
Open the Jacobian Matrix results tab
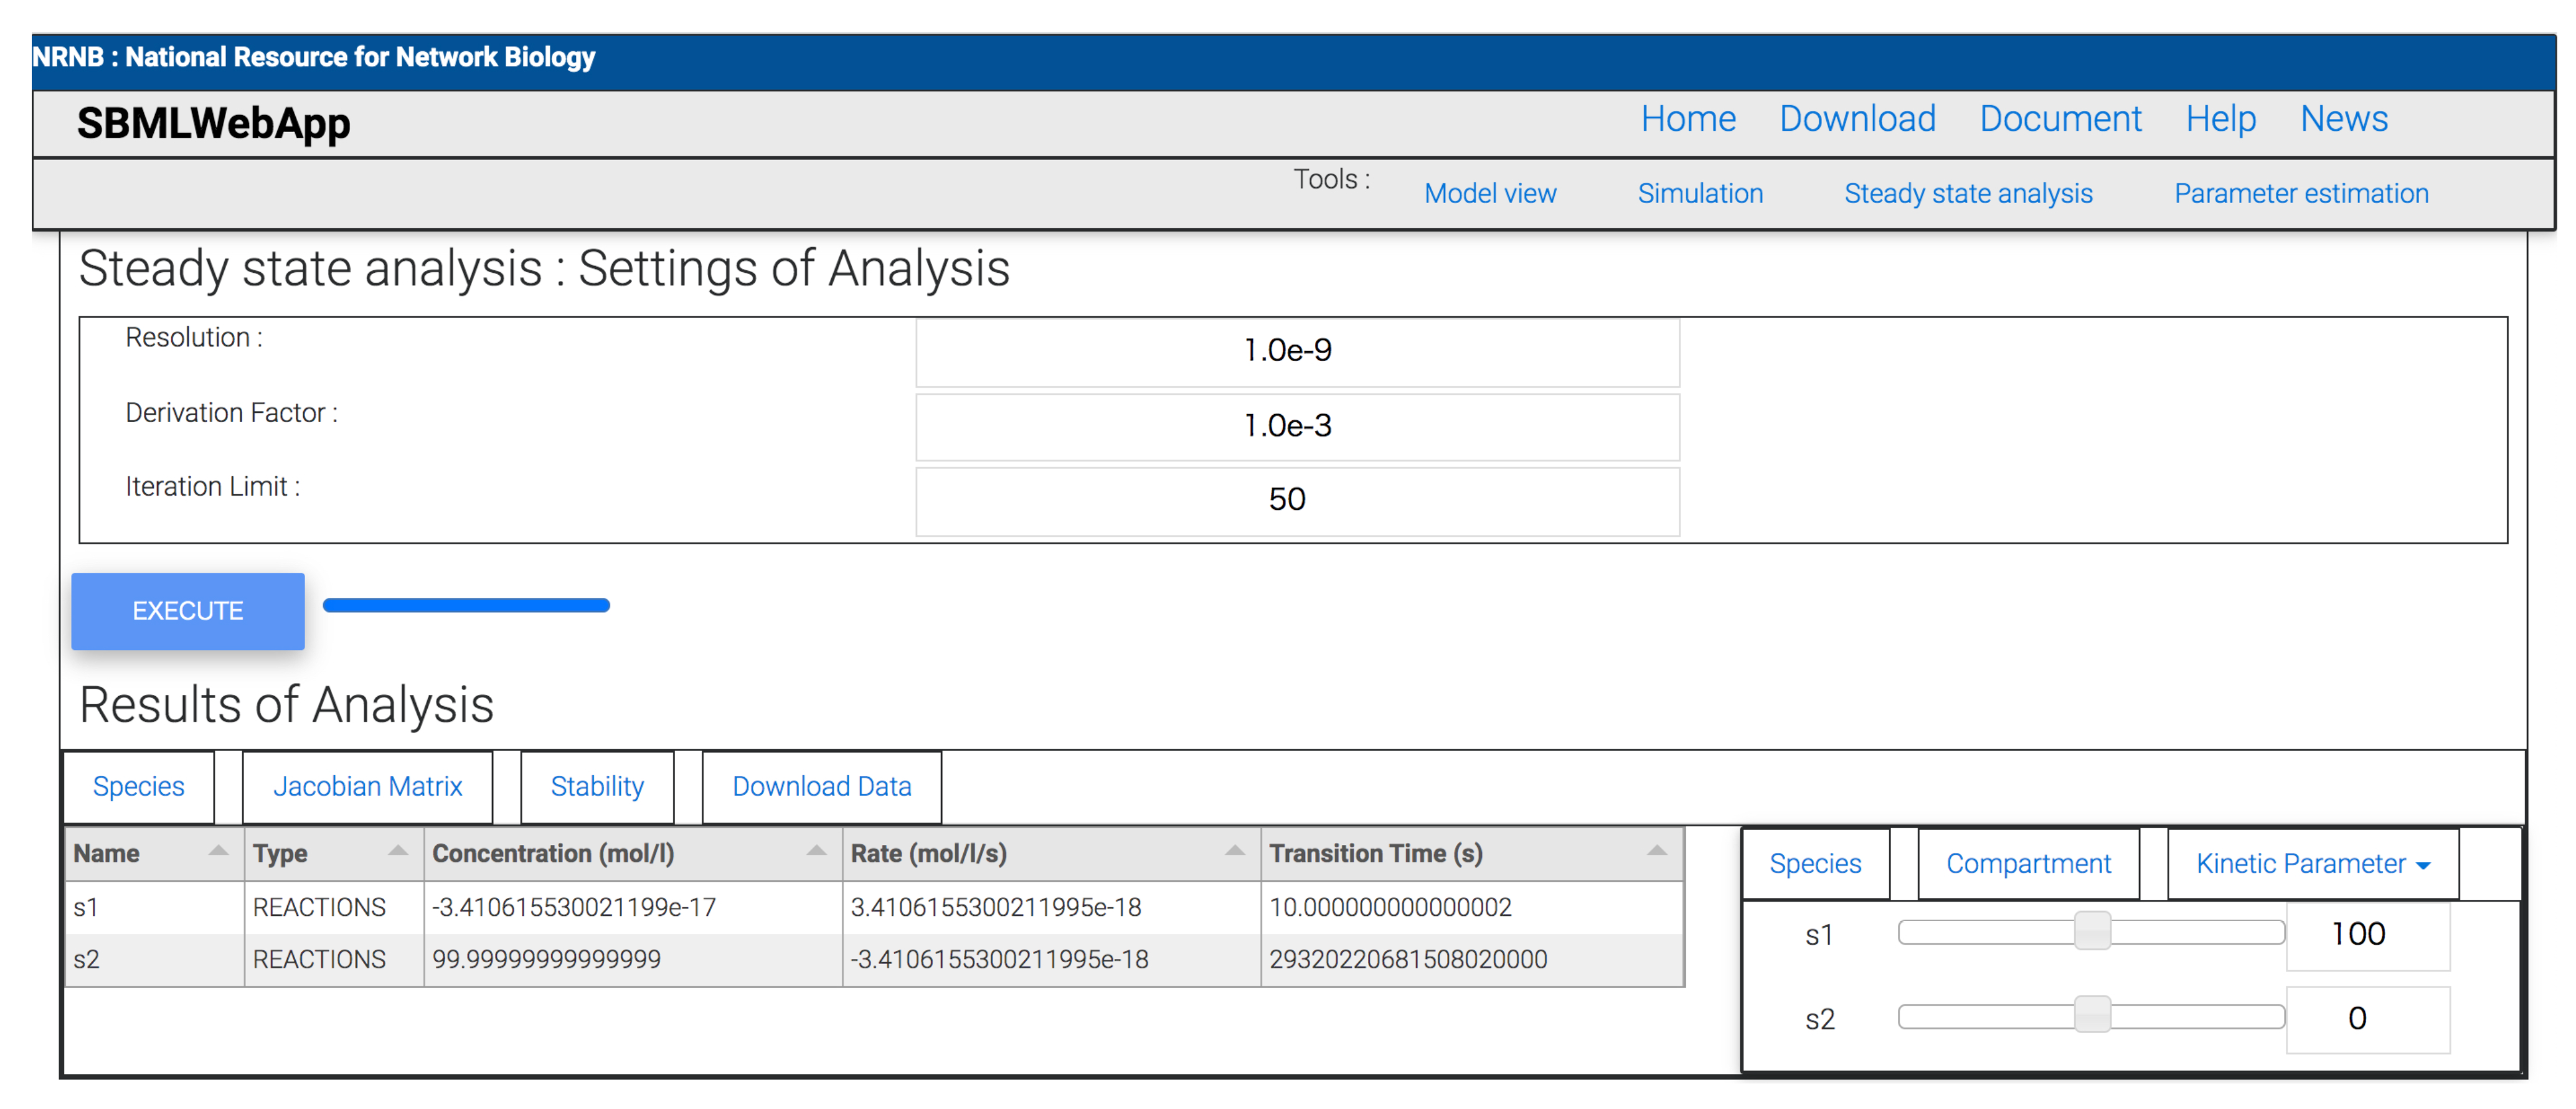click(x=367, y=786)
